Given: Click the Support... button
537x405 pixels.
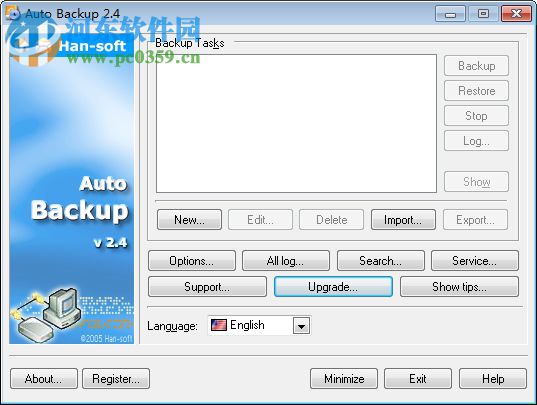Looking at the screenshot, I should pyautogui.click(x=207, y=287).
